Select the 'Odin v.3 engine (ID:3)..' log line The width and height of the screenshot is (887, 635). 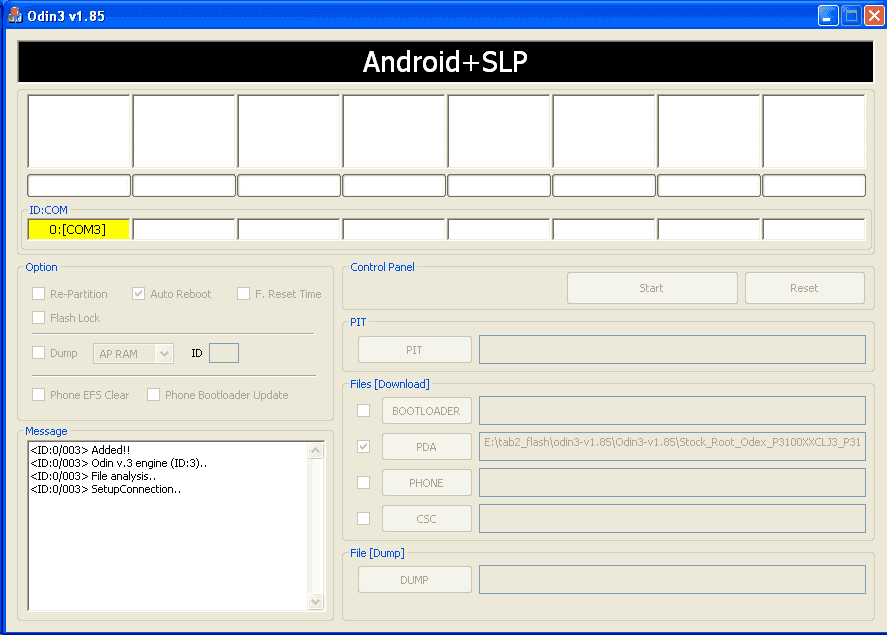119,463
